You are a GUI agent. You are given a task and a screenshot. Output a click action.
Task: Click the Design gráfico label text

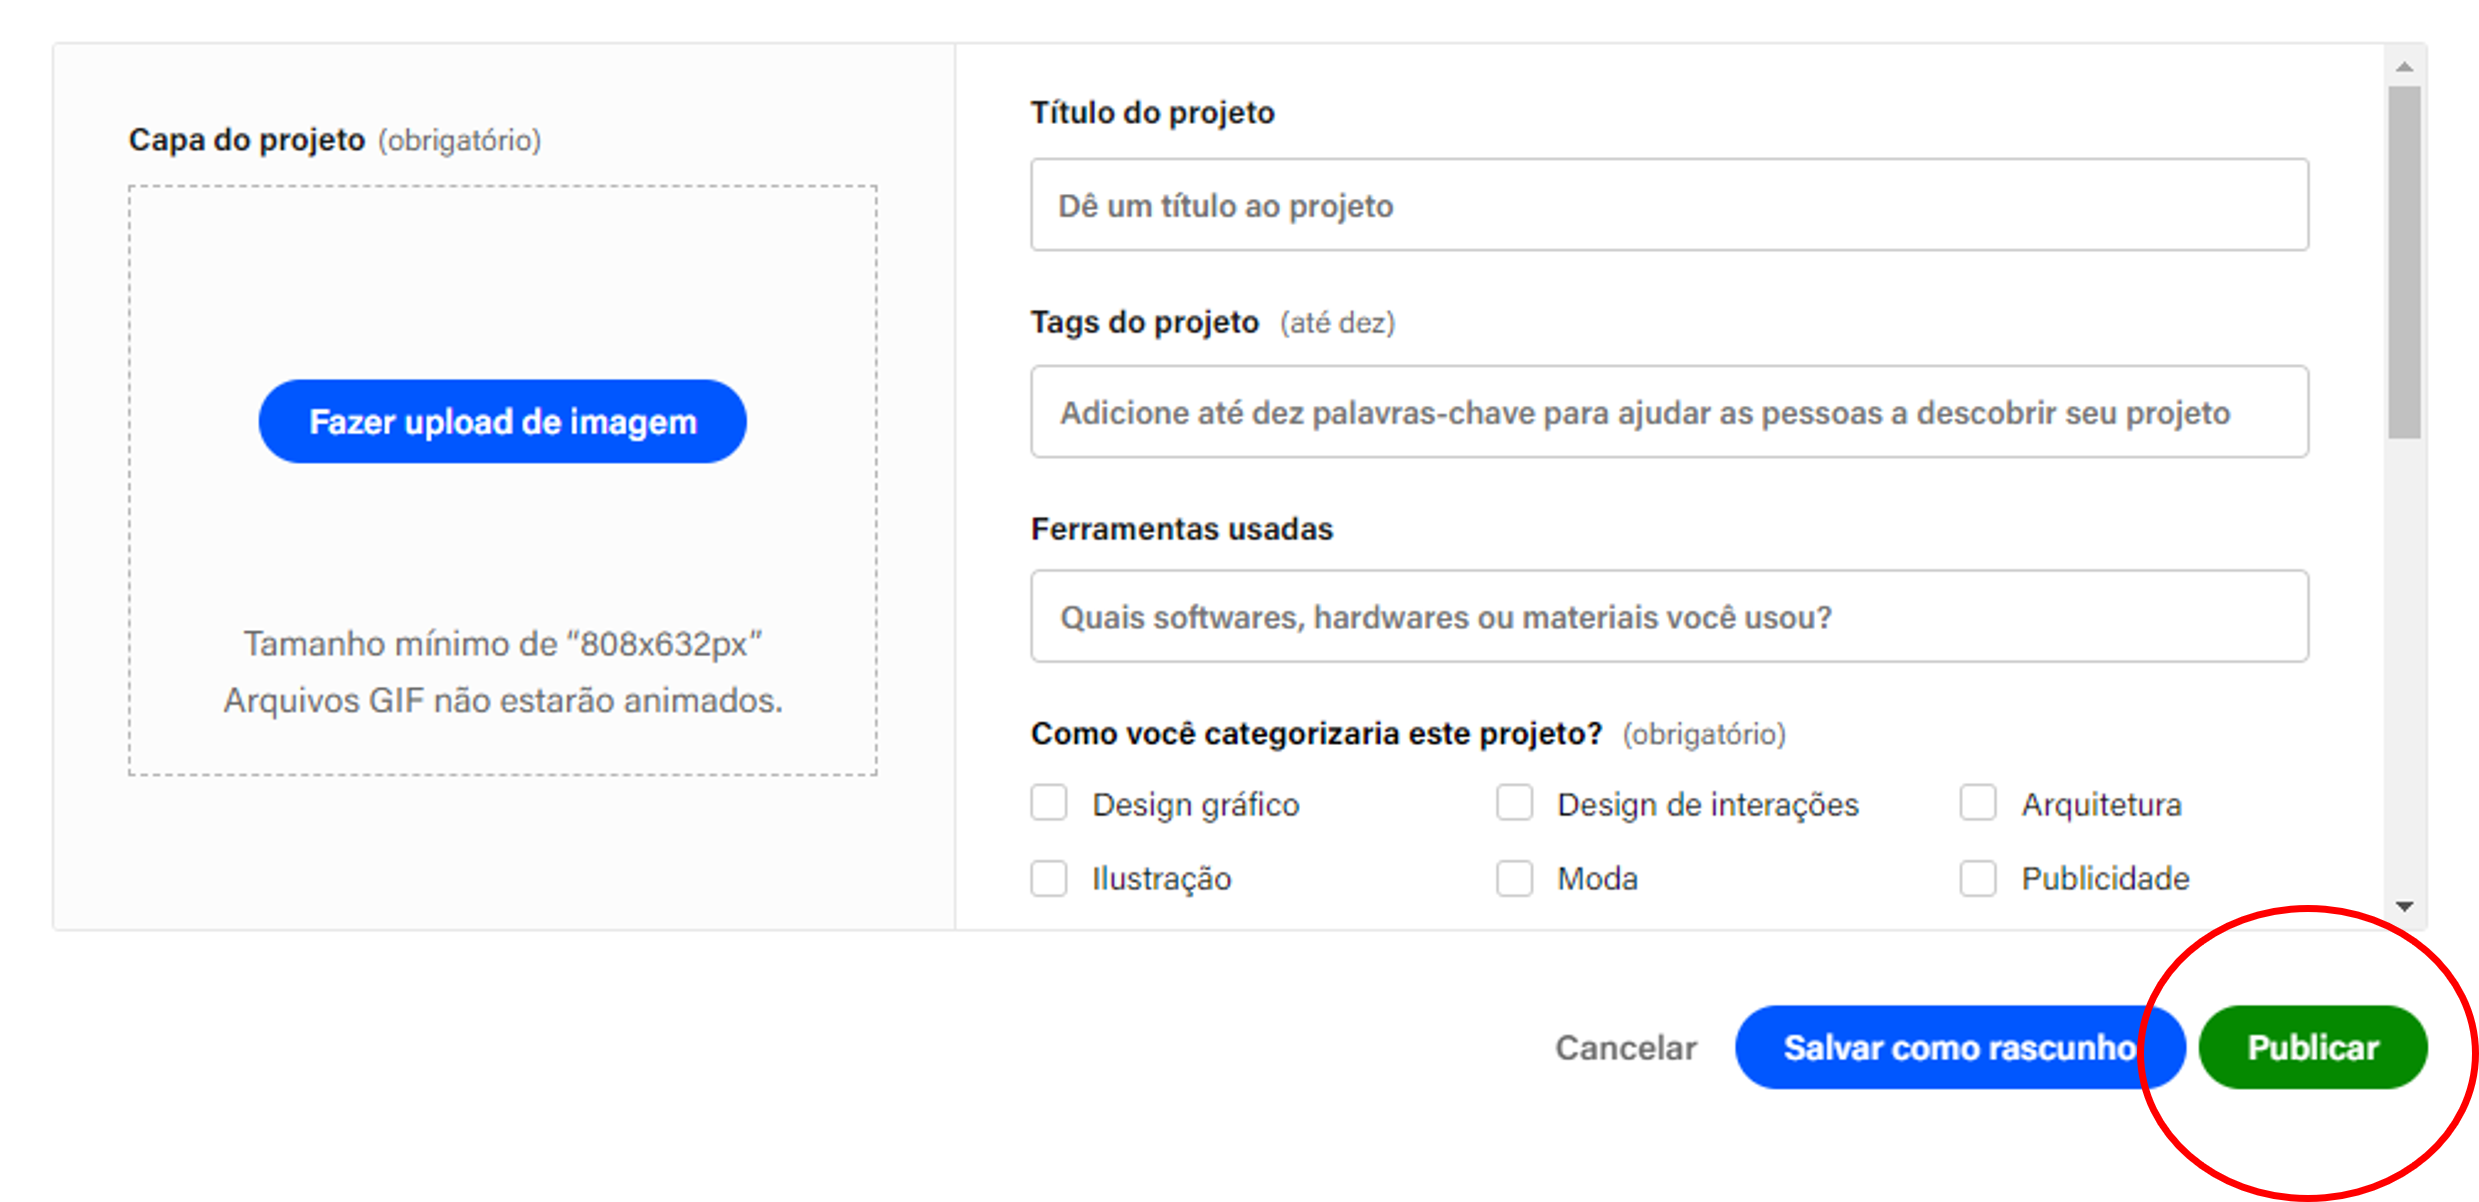[1195, 804]
